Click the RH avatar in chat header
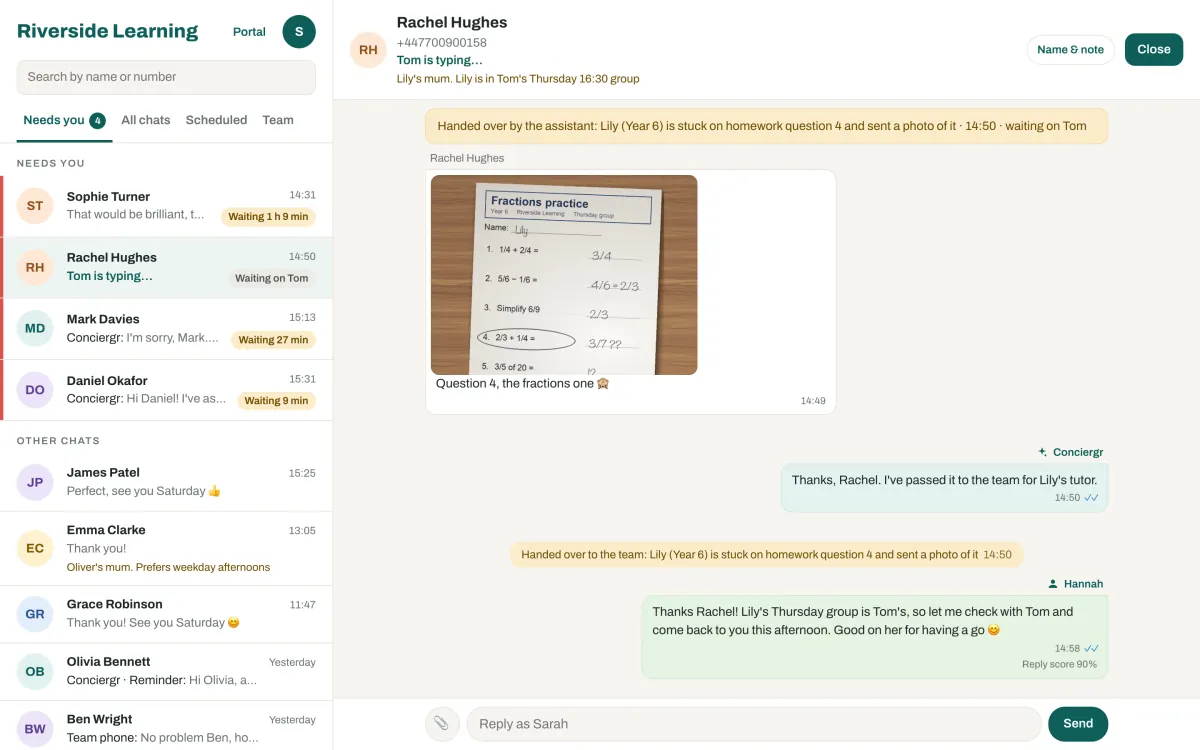Image resolution: width=1200 pixels, height=750 pixels. [x=368, y=50]
